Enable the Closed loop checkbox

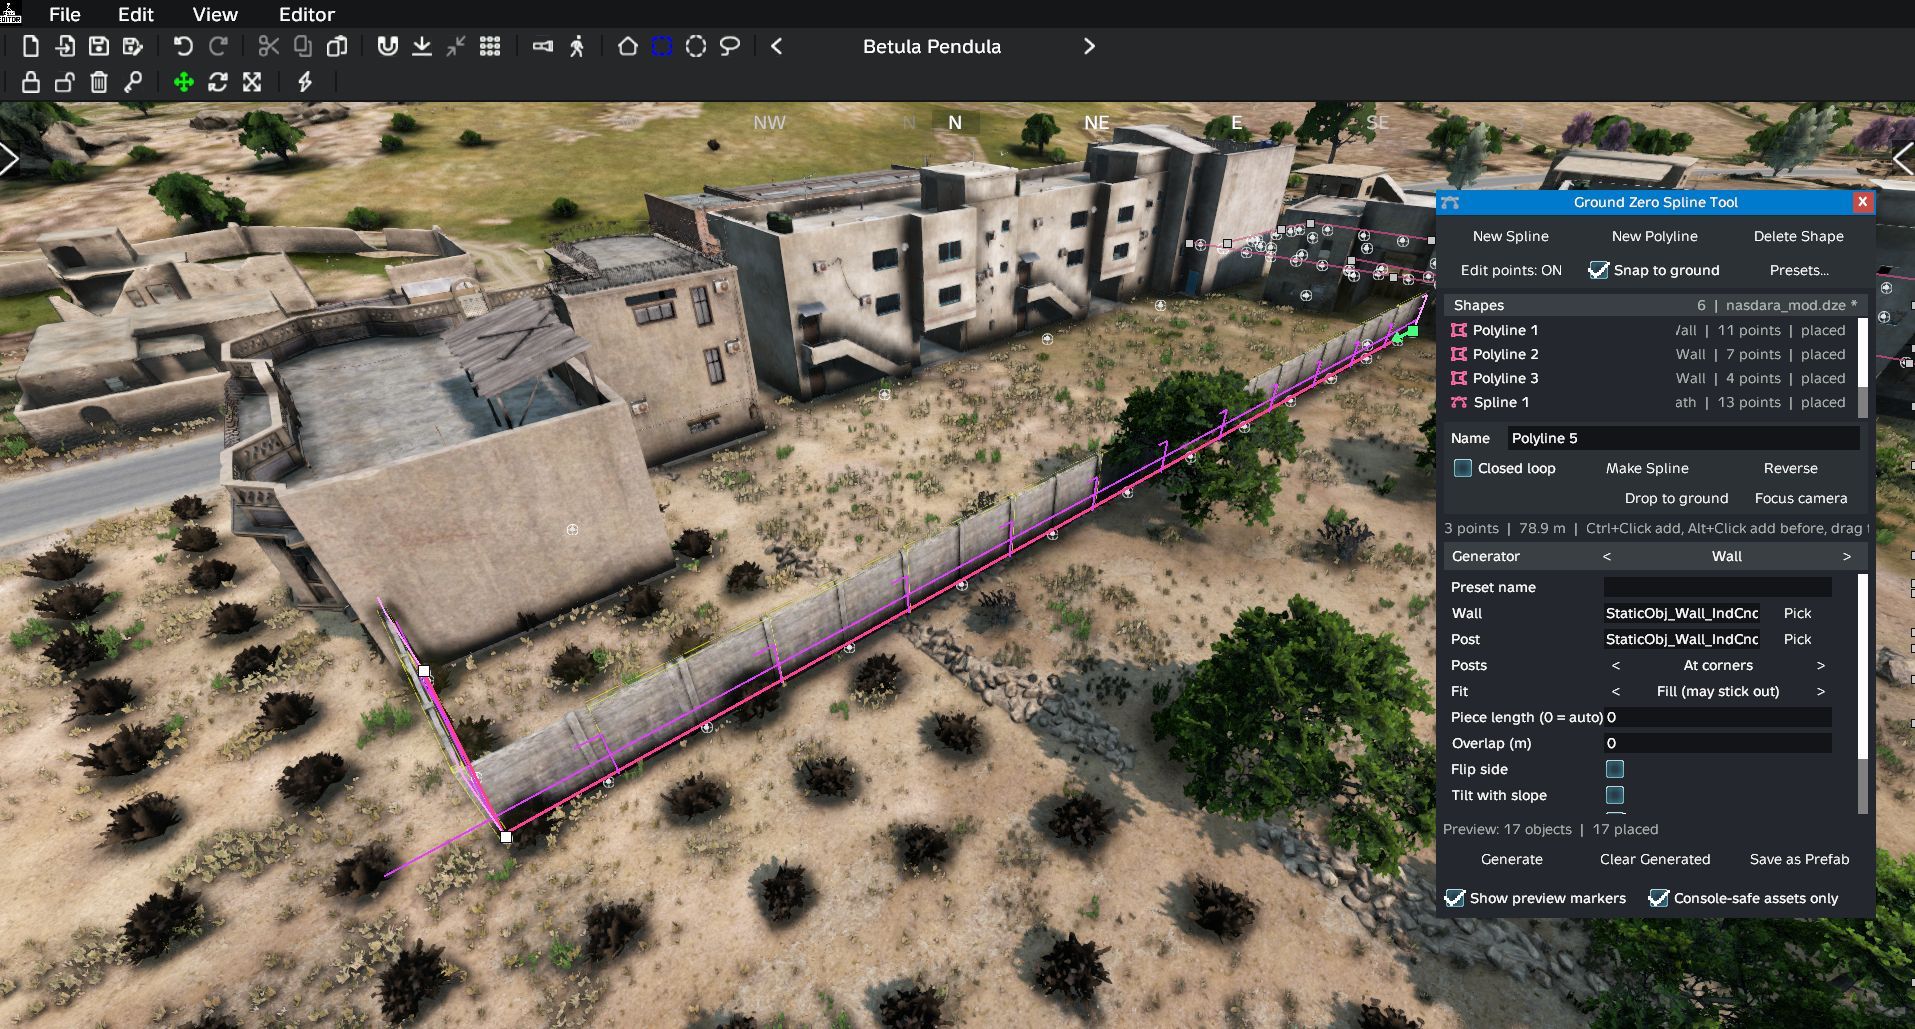(x=1463, y=468)
